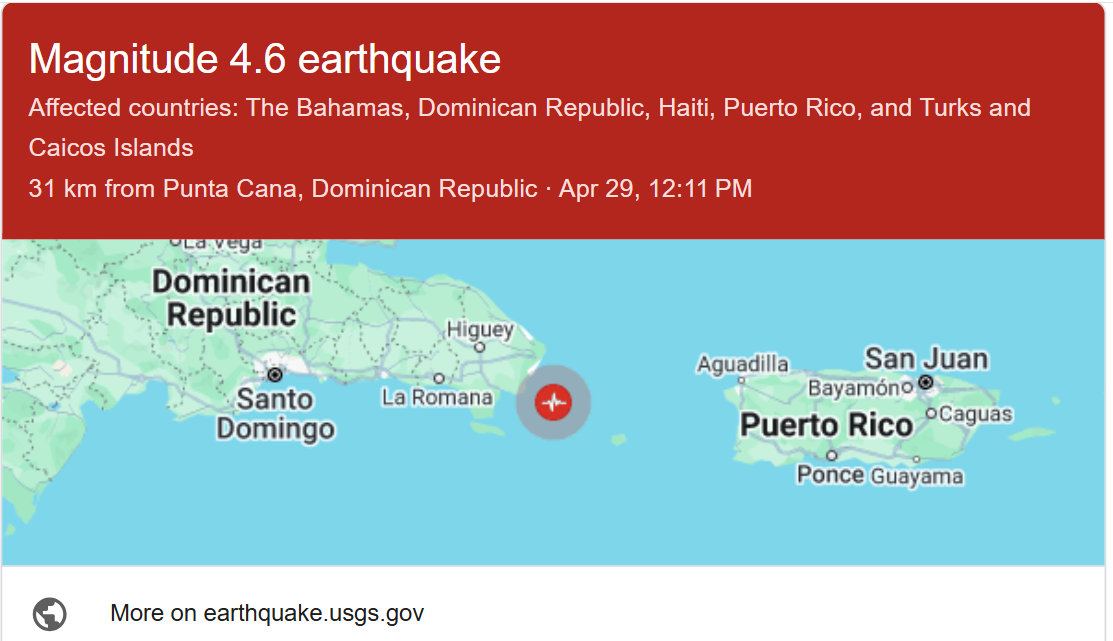Viewport: 1113px width, 641px height.
Task: Click the red earthquake epicenter marker
Action: (553, 402)
